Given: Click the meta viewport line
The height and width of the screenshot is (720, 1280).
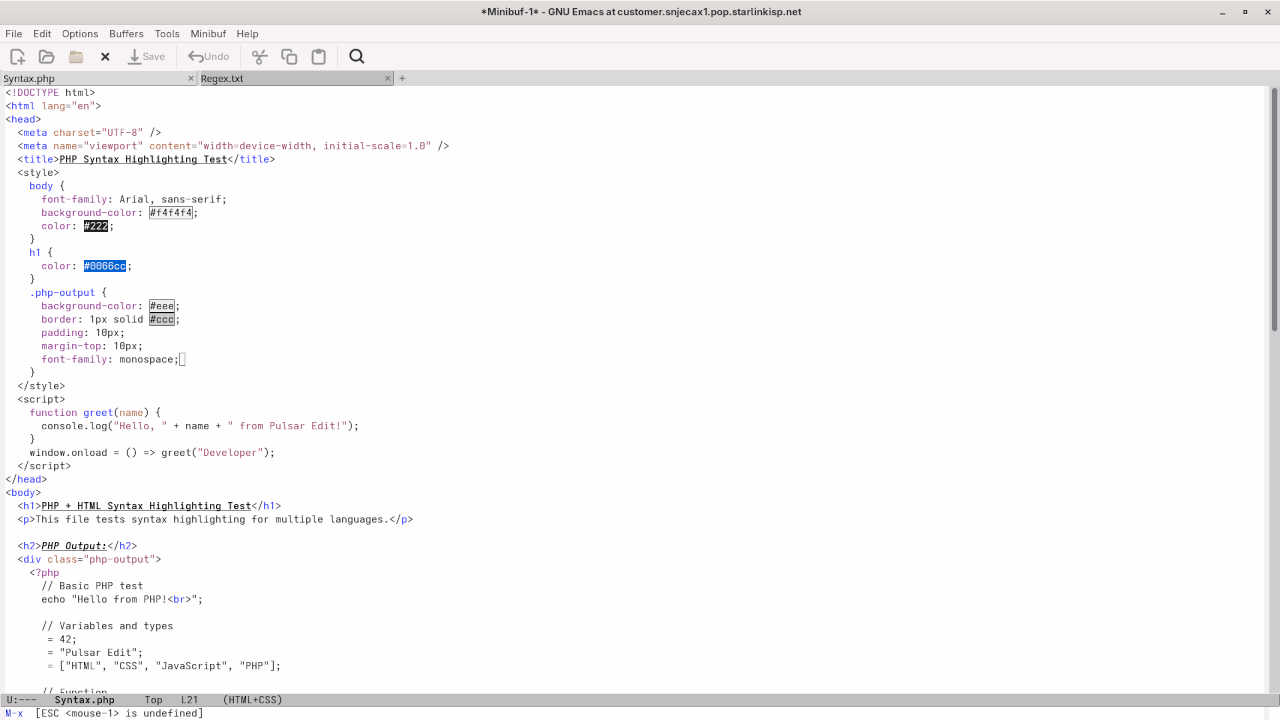Looking at the screenshot, I should click(233, 146).
